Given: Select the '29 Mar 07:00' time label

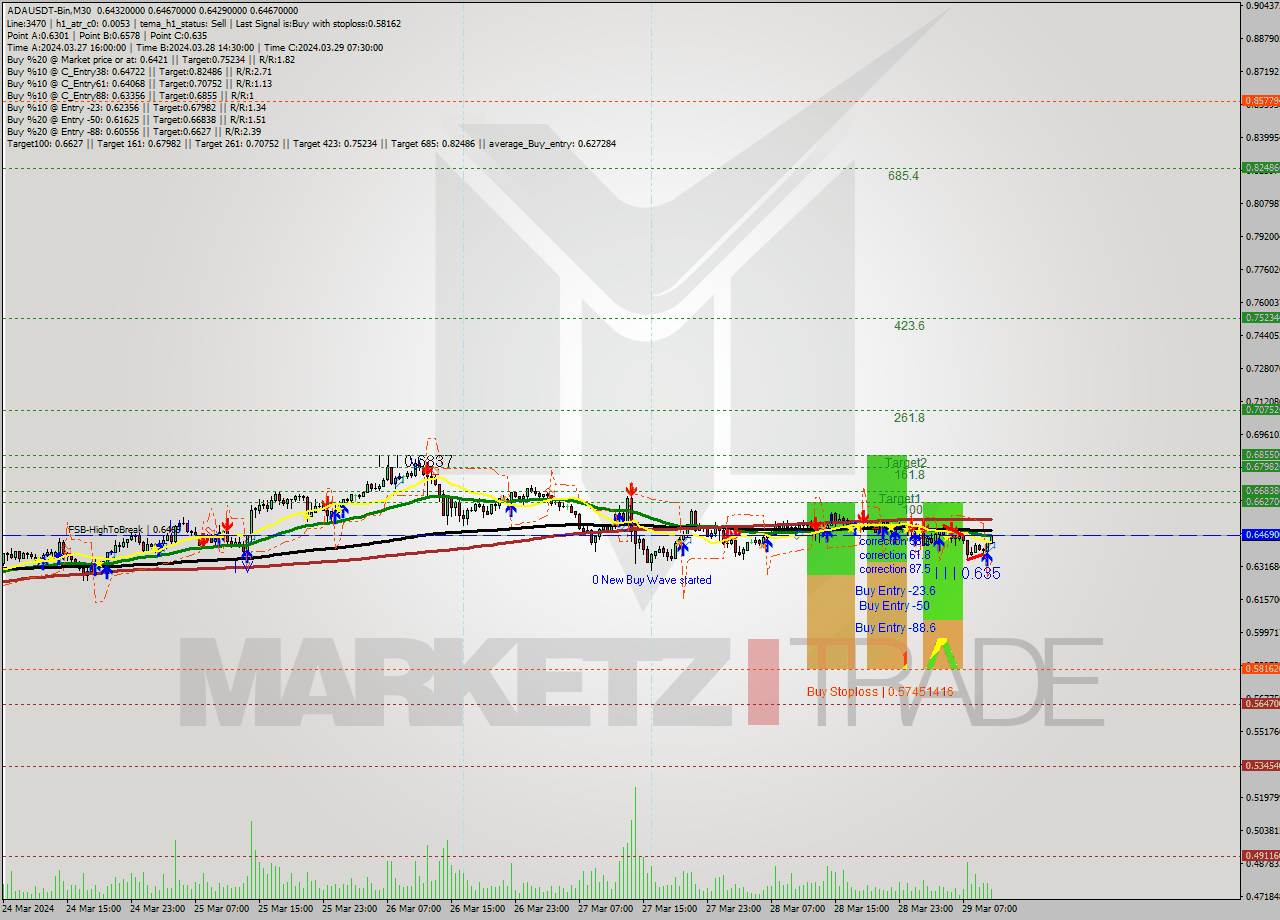Looking at the screenshot, I should (x=989, y=909).
